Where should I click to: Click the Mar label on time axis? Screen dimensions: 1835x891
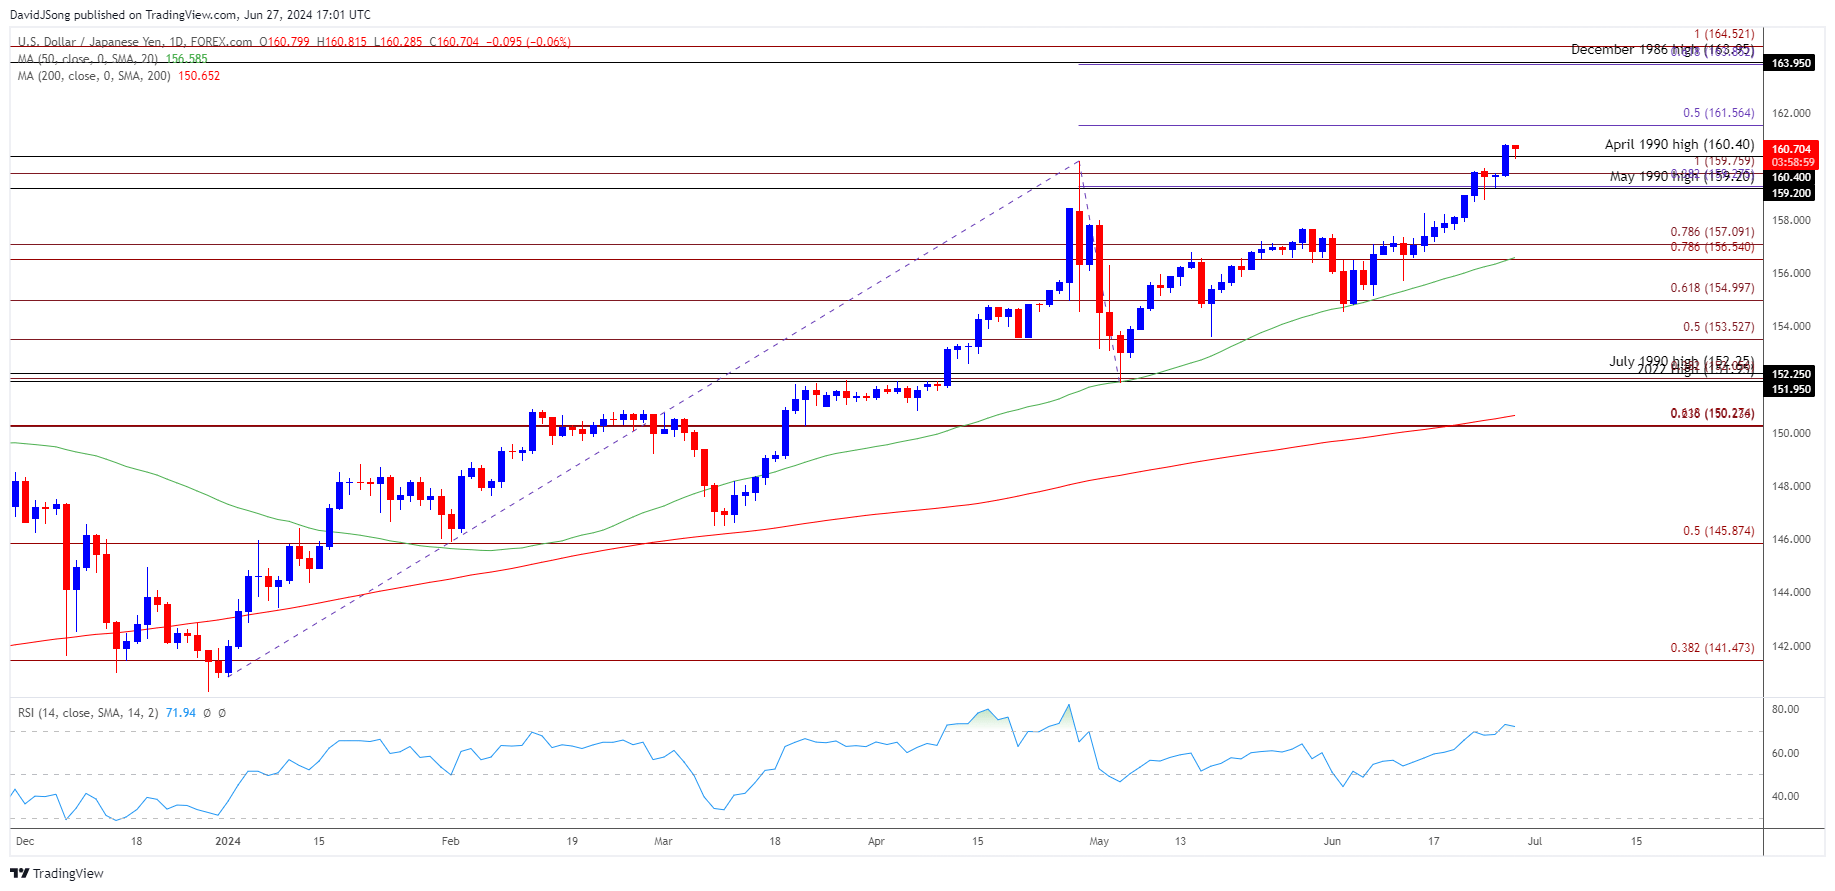click(663, 841)
